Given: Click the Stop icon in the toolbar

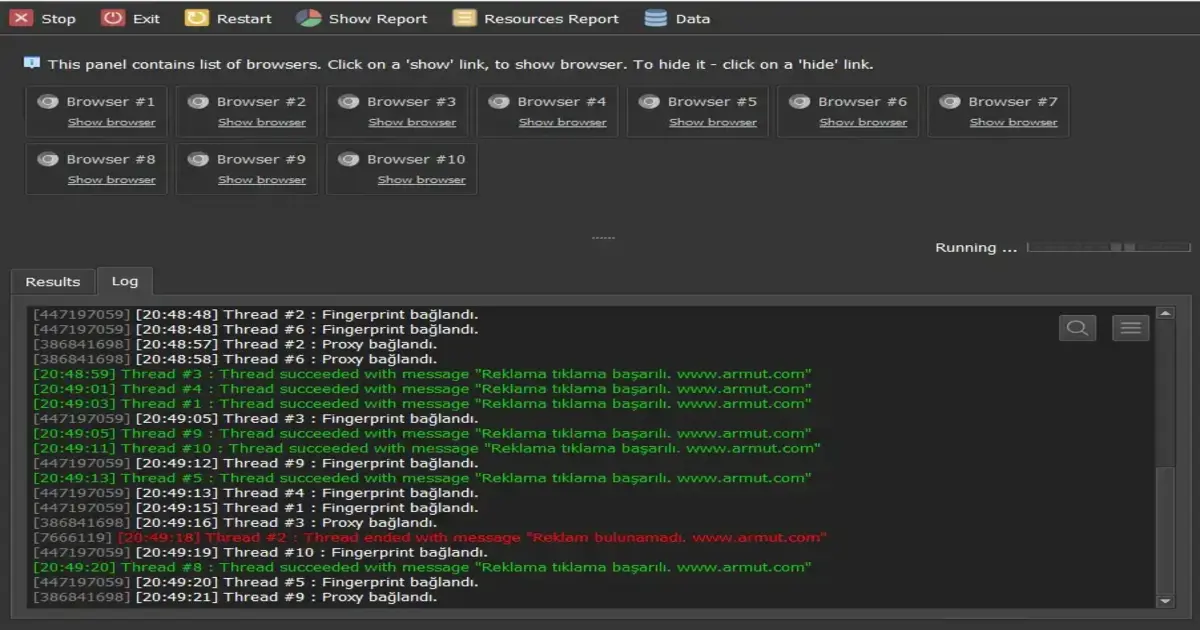Looking at the screenshot, I should 20,18.
